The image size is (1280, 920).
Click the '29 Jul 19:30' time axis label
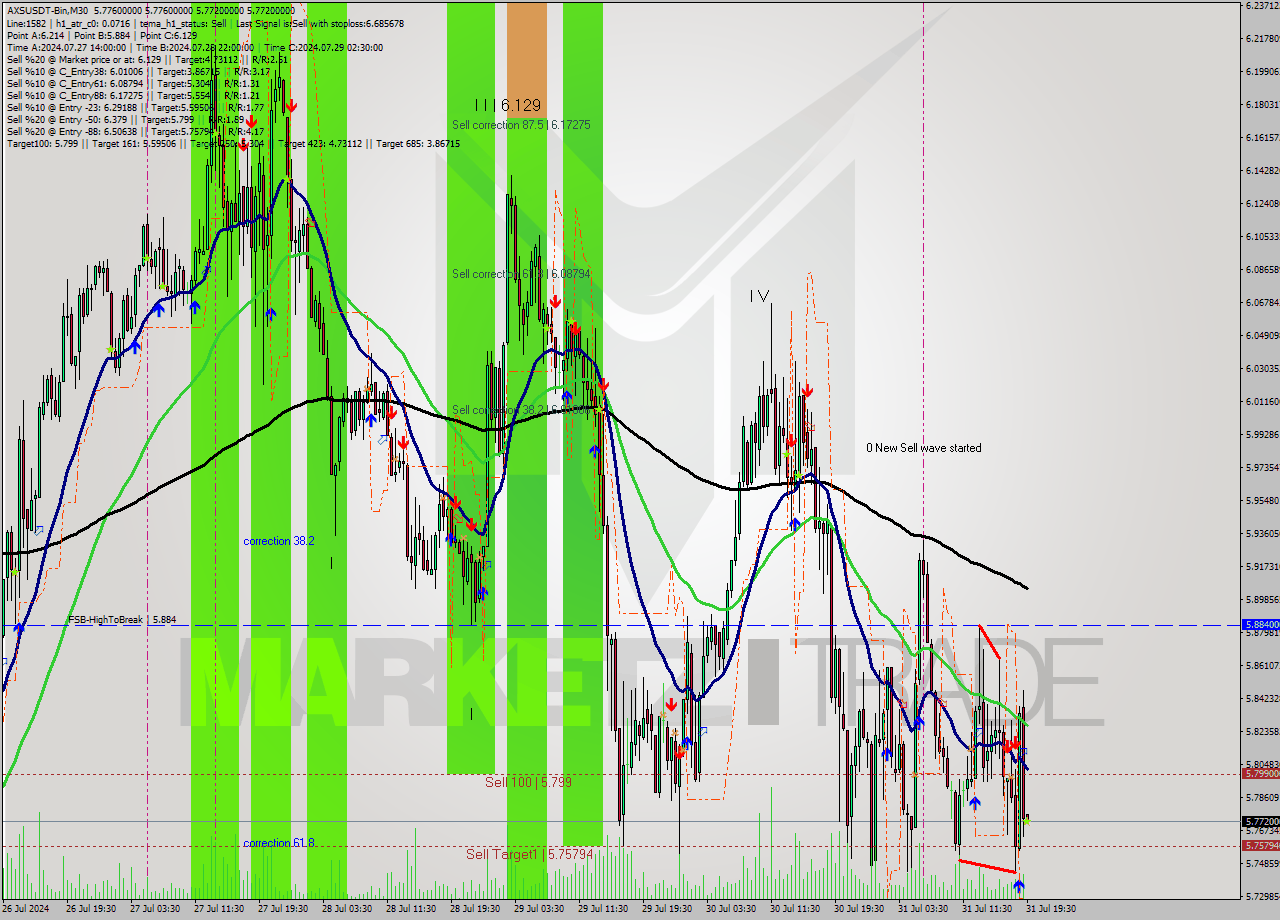coord(667,909)
